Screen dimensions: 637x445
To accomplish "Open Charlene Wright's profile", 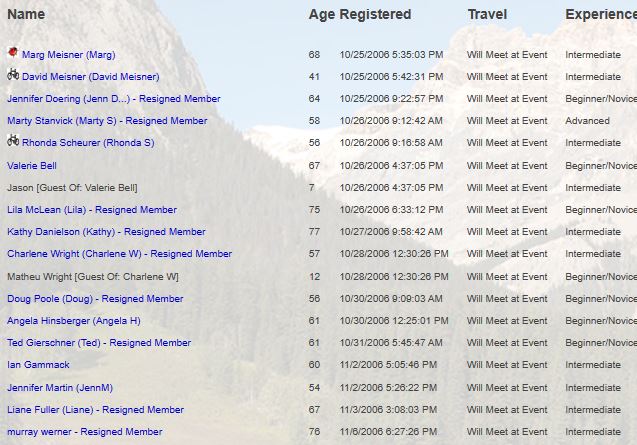I will click(x=119, y=254).
